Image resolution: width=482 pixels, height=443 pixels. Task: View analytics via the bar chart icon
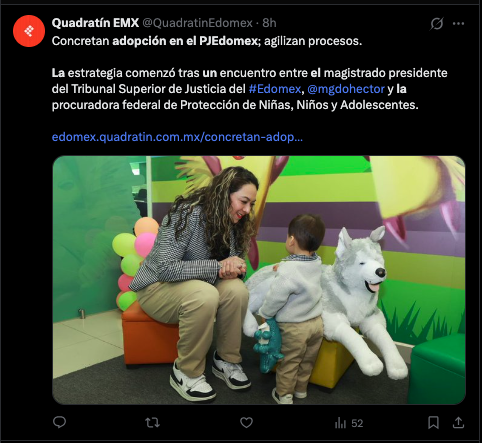[x=340, y=423]
